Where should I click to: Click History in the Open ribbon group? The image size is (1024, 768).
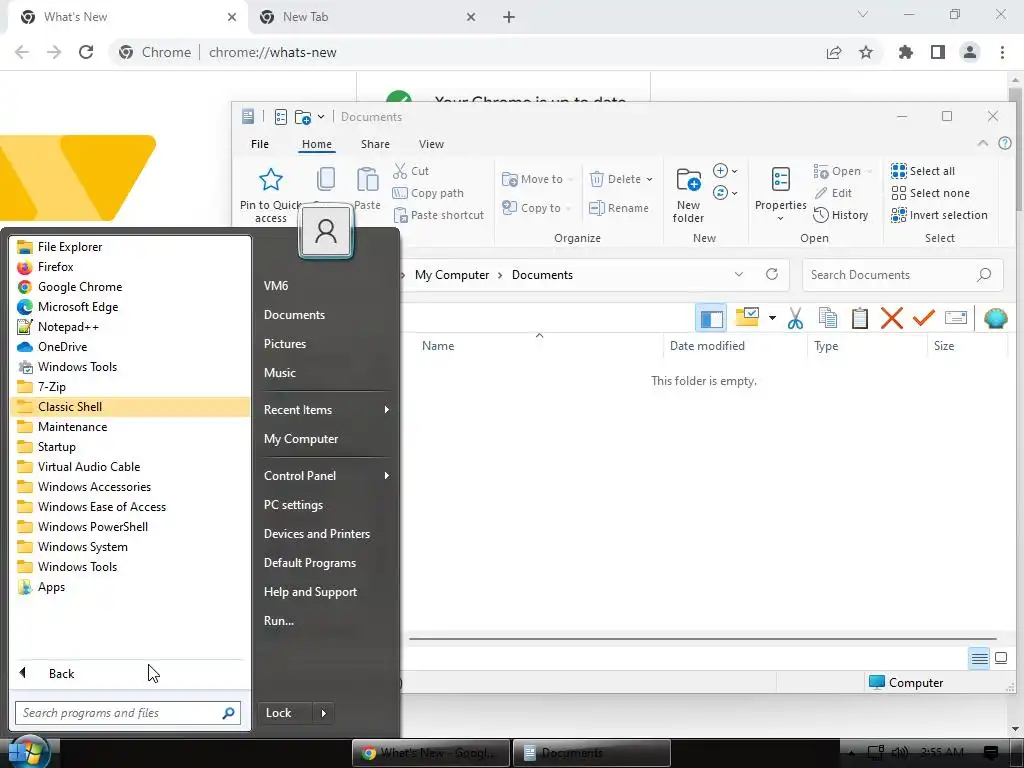coord(841,215)
